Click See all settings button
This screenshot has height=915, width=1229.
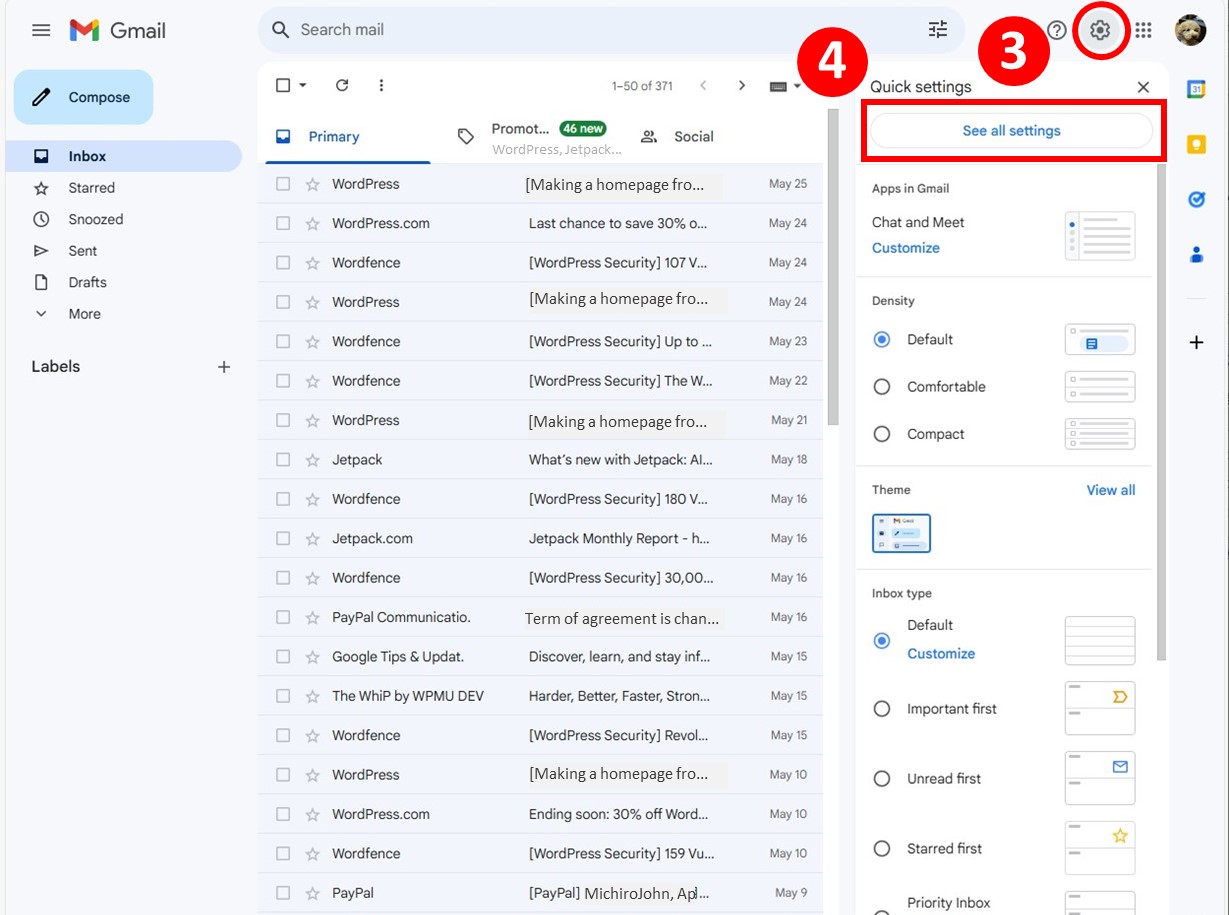click(1011, 131)
